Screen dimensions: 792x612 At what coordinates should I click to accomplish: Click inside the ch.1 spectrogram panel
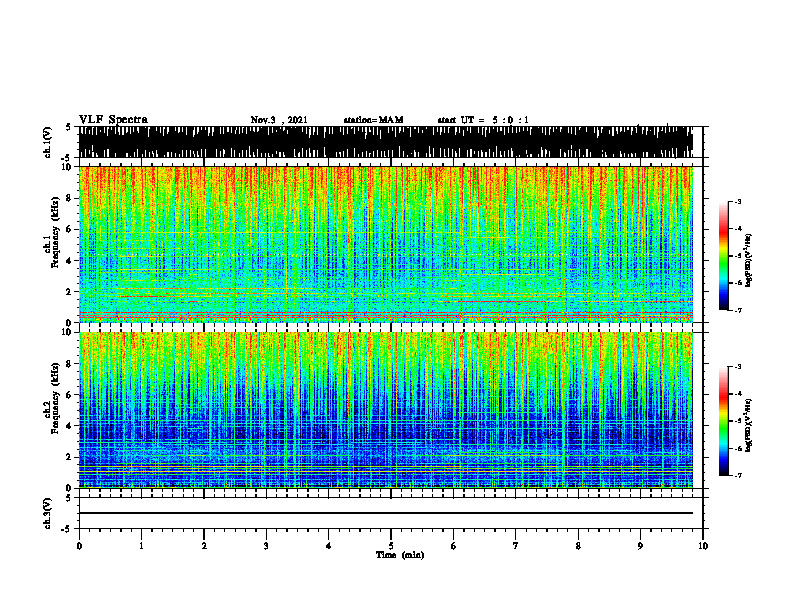pos(385,244)
